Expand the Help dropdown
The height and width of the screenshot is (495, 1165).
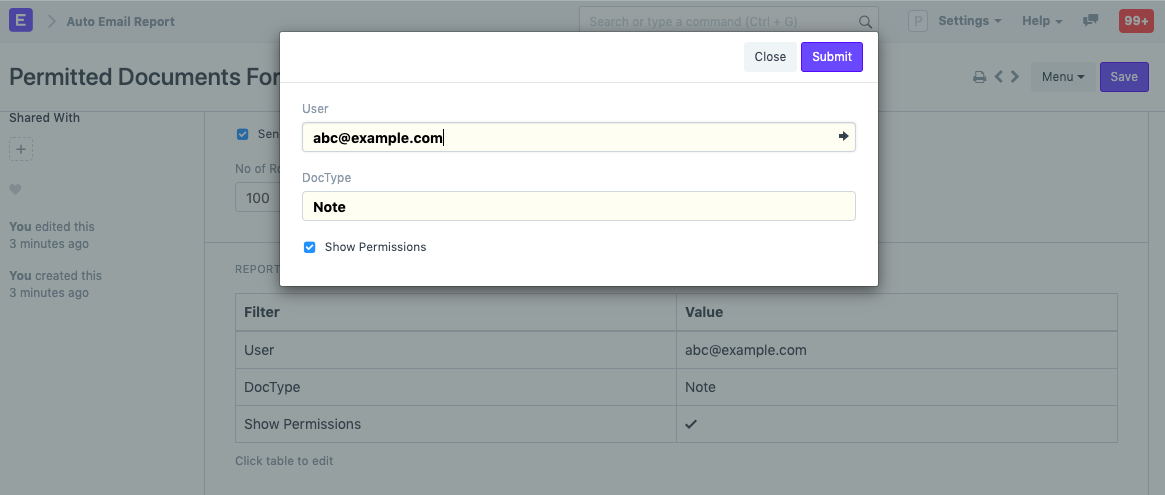point(1041,21)
